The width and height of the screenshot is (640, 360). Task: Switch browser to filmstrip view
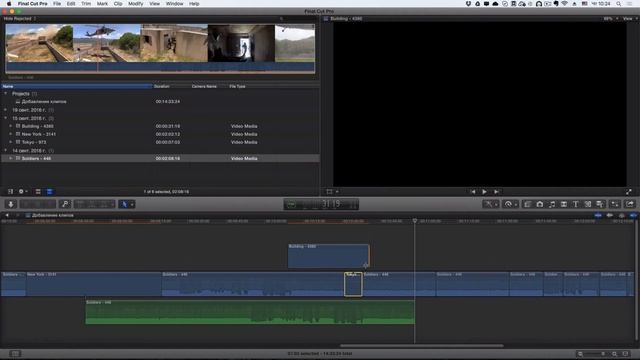pyautogui.click(x=38, y=191)
